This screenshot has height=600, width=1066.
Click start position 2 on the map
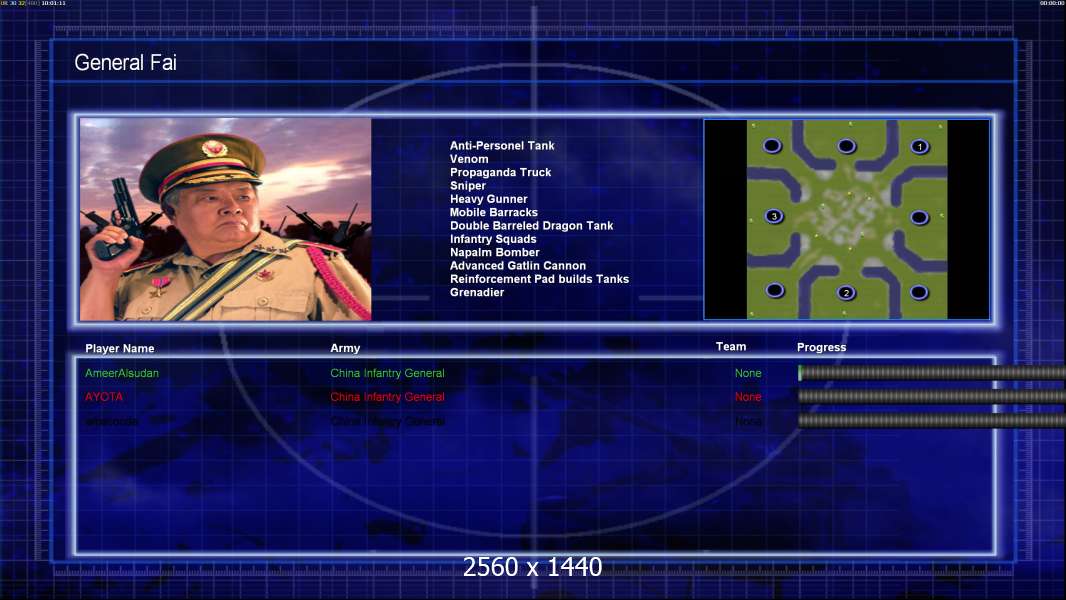(846, 293)
